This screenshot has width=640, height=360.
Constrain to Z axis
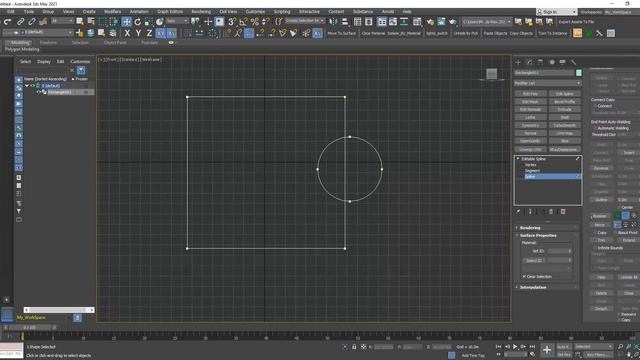point(149,33)
